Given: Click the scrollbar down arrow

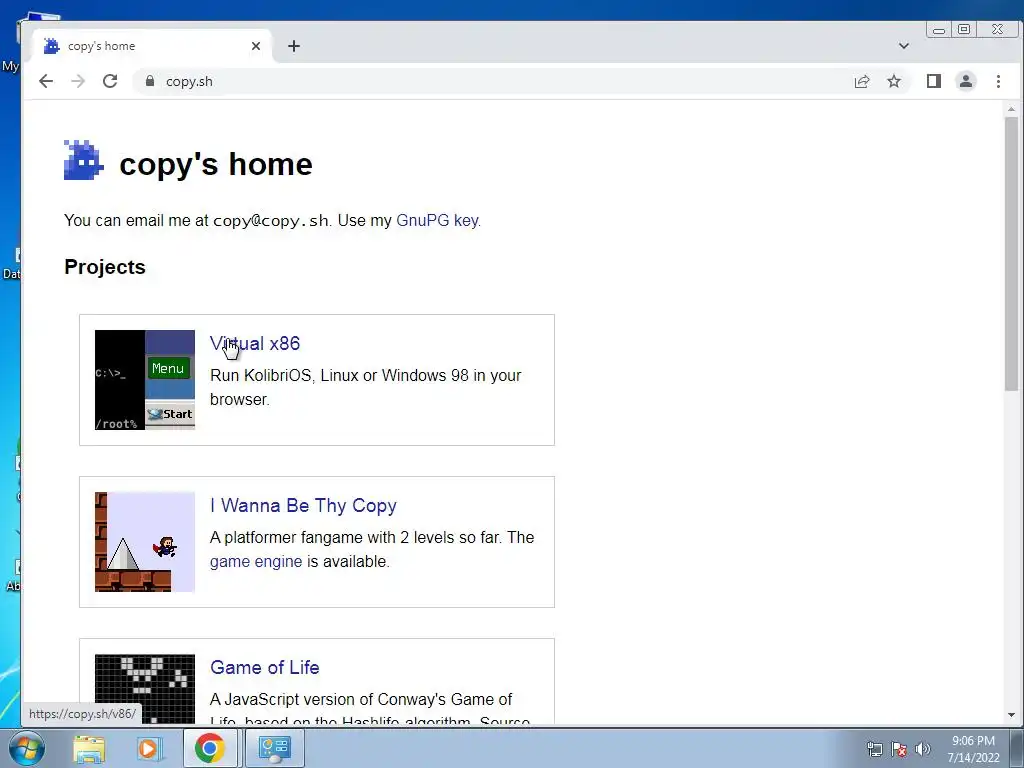Looking at the screenshot, I should point(1011,715).
